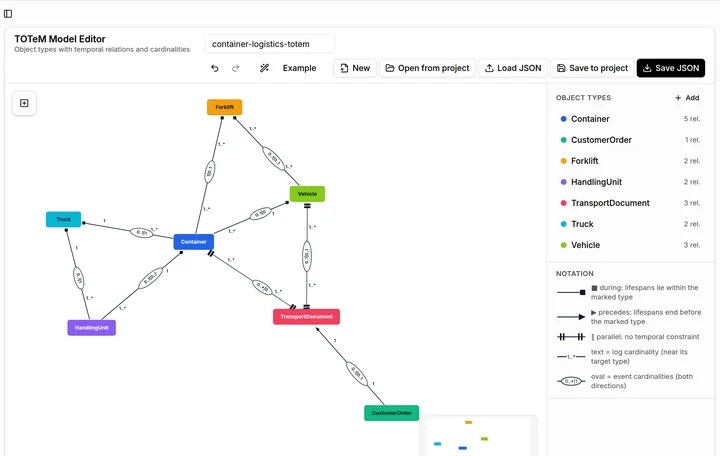Select the blue Container node on canvas
This screenshot has height=456, width=720.
pos(194,242)
